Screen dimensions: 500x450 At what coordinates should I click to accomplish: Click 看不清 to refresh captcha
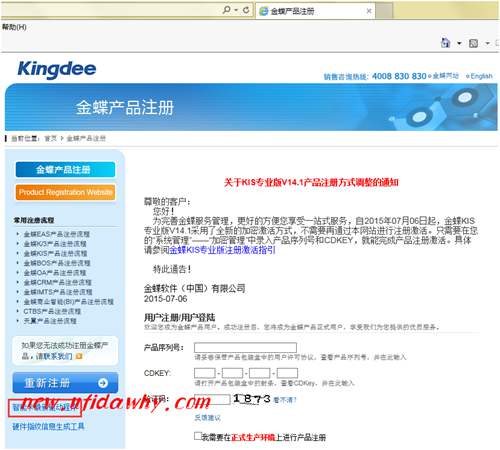(x=285, y=399)
